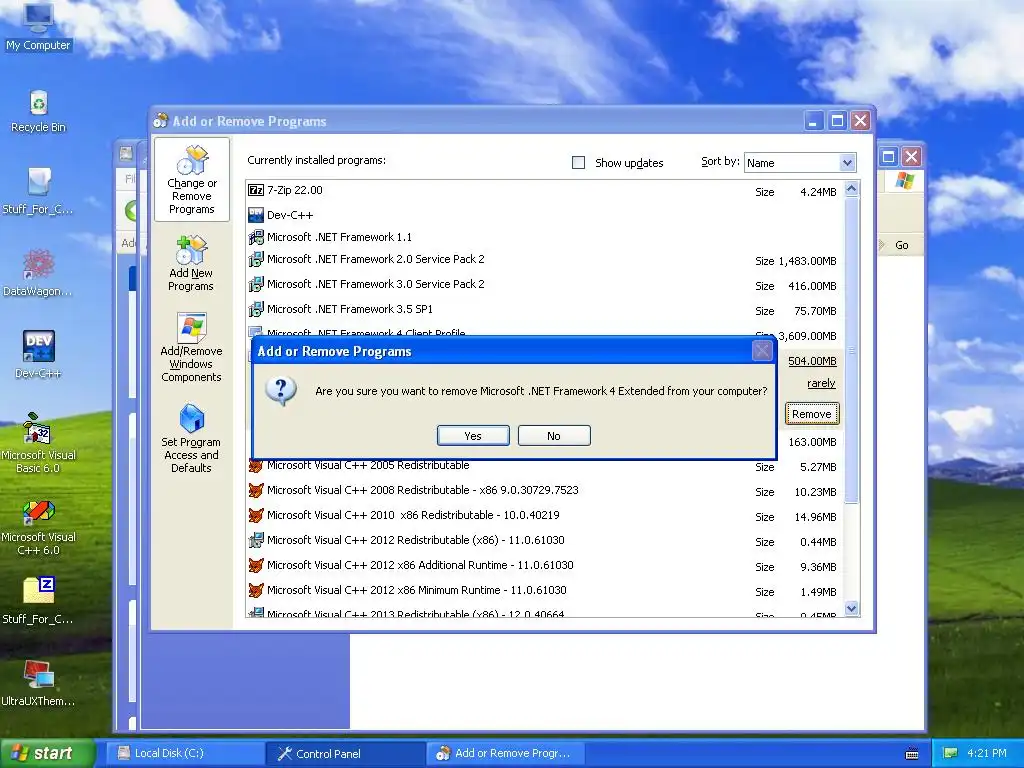Click Visual C++ 2008 Redistributable icon
Viewport: 1024px width, 768px height.
point(256,490)
